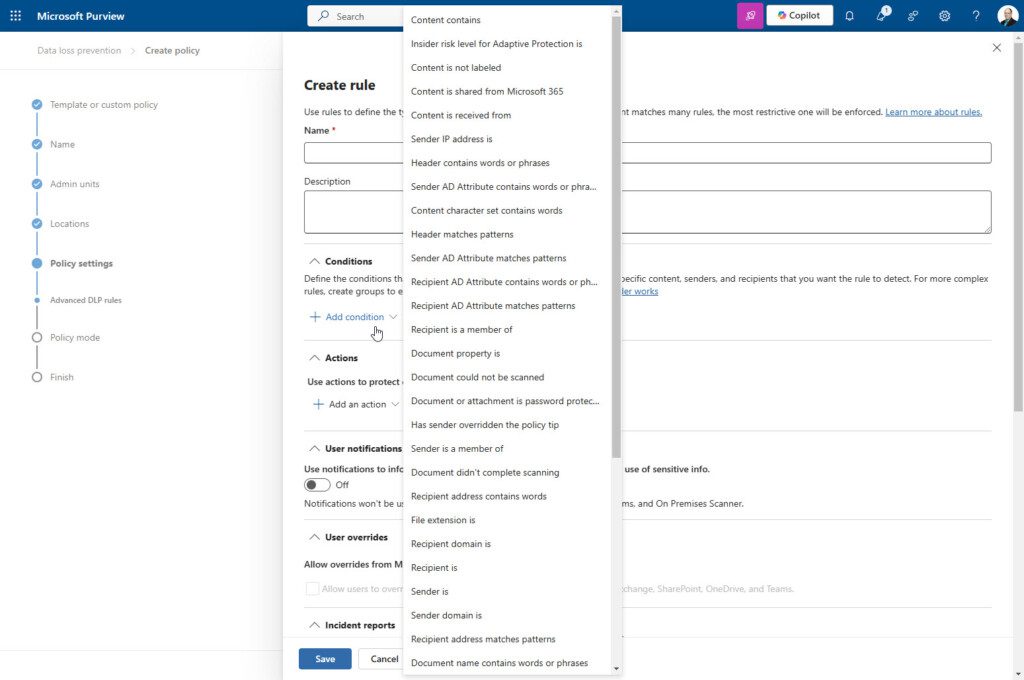
Task: Open the Data loss prevention breadcrumb
Action: coord(79,50)
